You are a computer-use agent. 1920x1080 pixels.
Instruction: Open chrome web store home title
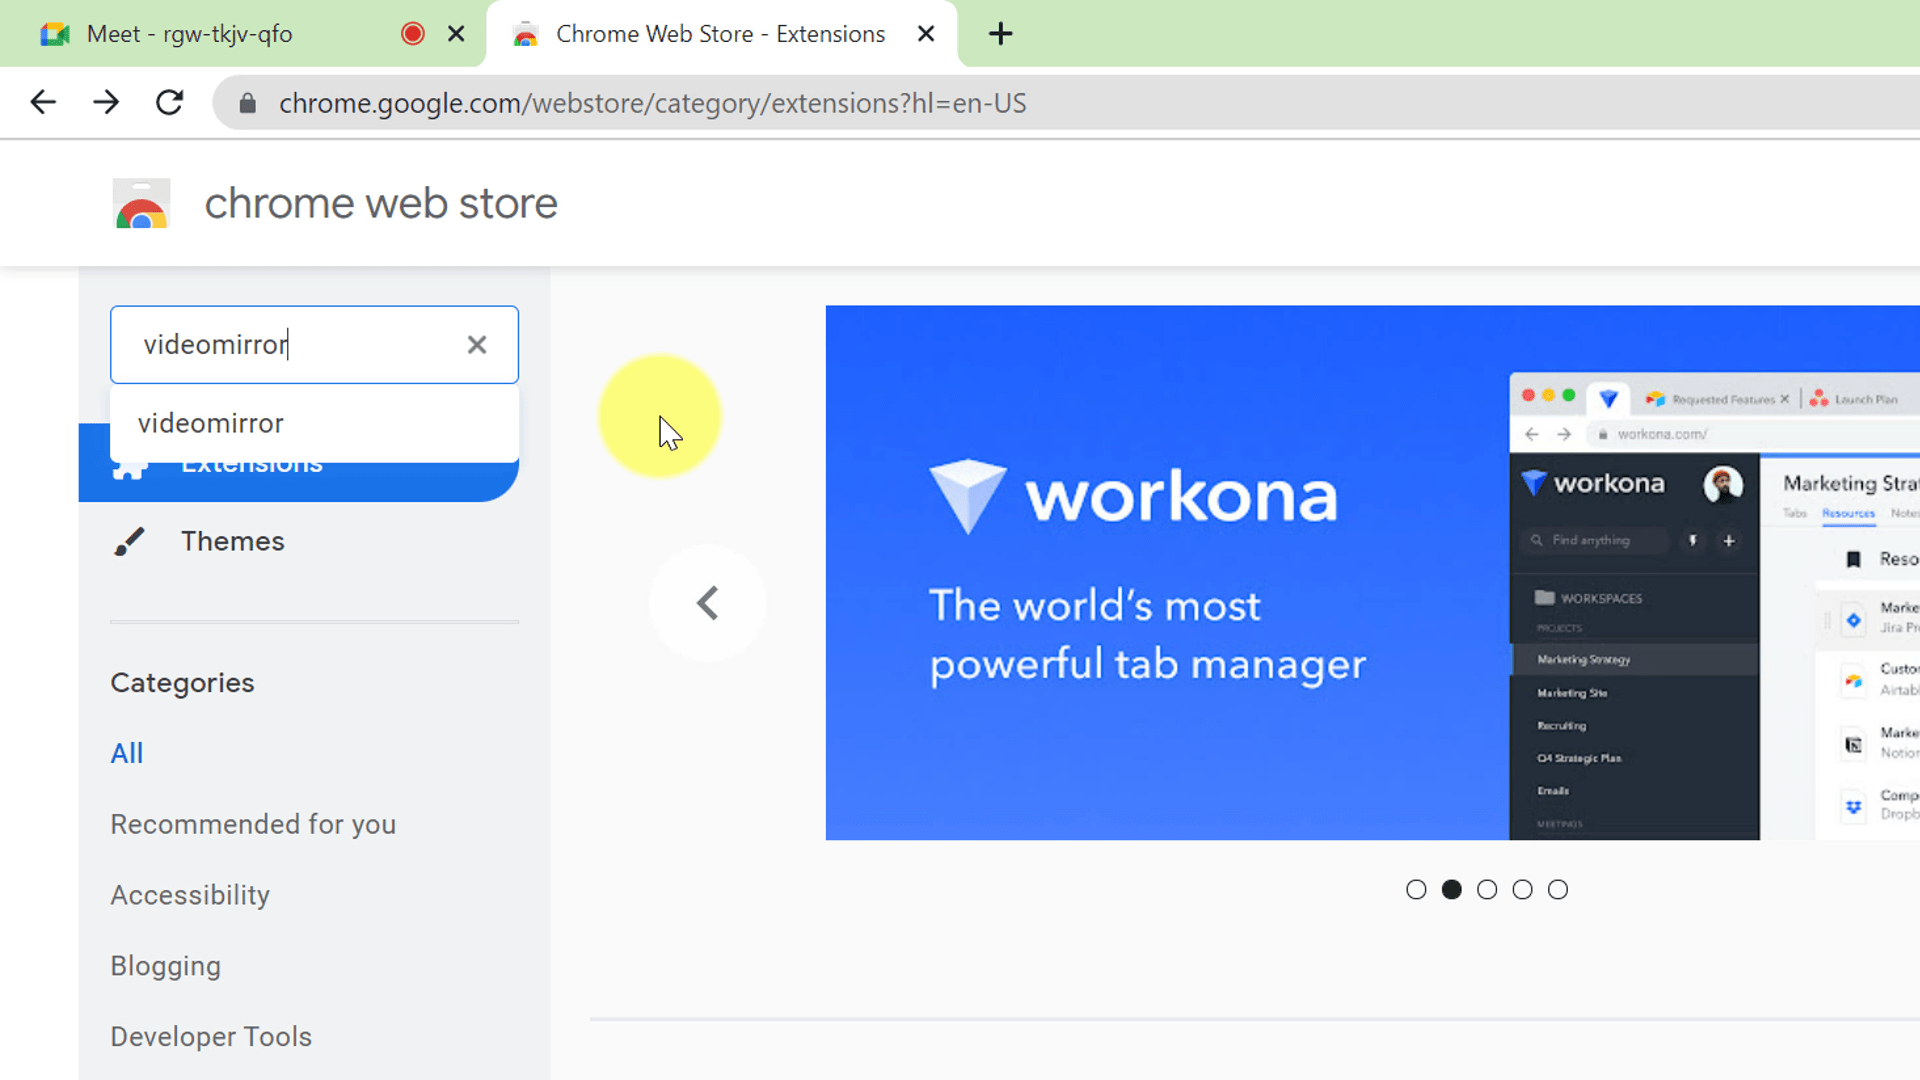[381, 204]
